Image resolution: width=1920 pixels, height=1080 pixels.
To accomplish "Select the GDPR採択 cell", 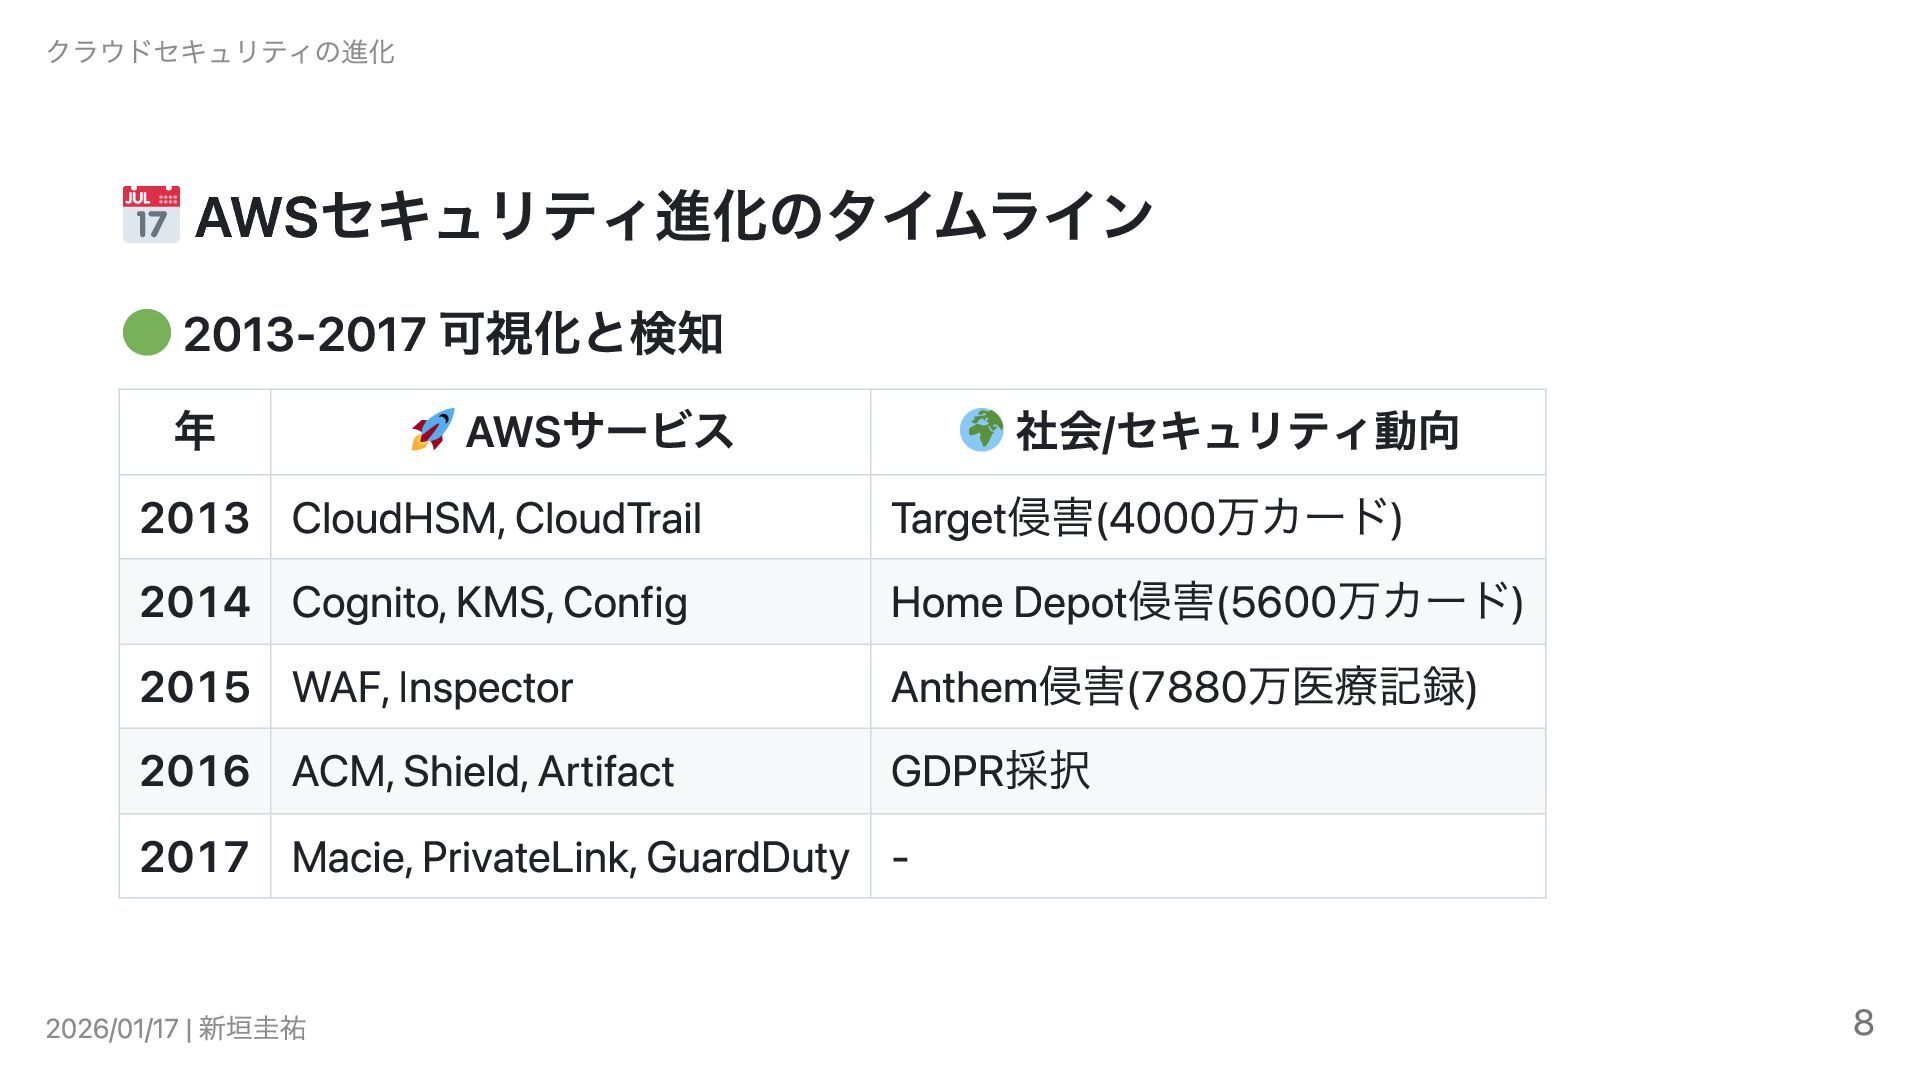I will coord(990,771).
